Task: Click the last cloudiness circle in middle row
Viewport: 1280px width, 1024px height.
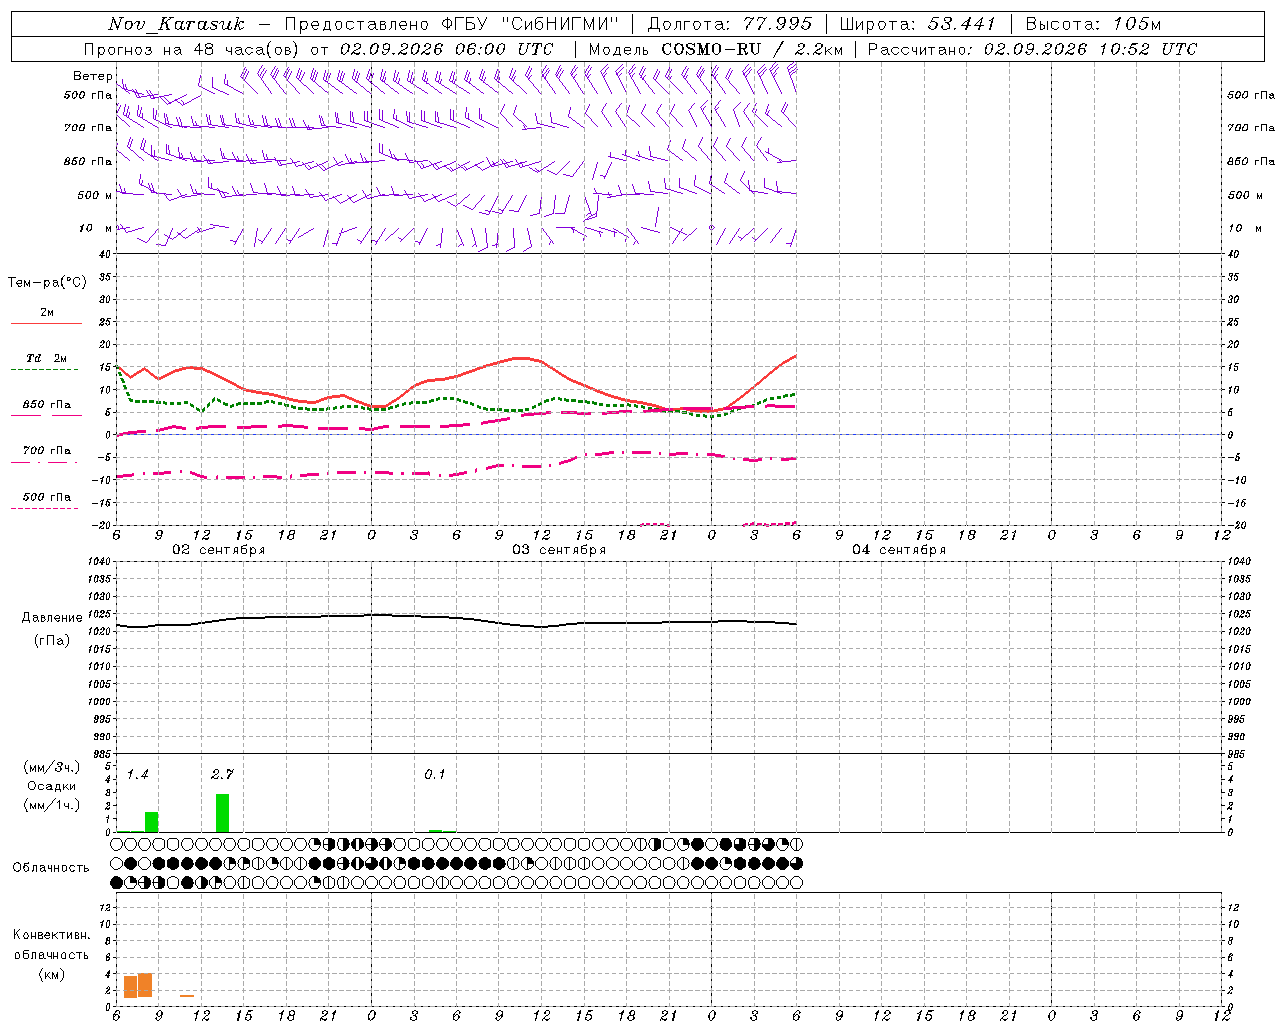Action: point(796,863)
